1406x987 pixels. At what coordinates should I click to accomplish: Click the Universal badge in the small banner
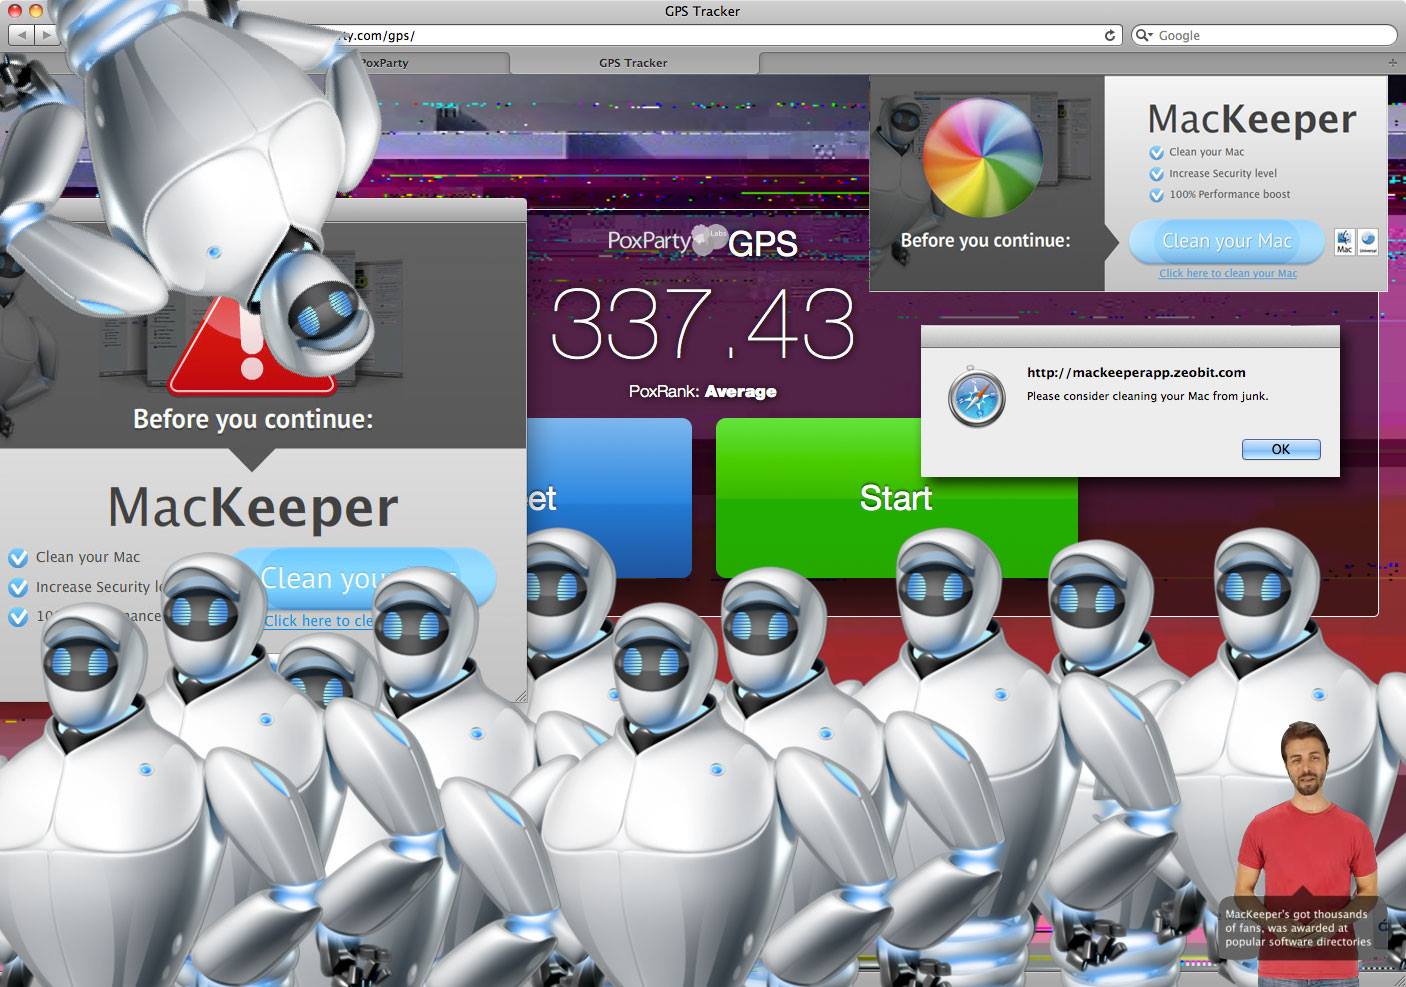pos(1368,242)
